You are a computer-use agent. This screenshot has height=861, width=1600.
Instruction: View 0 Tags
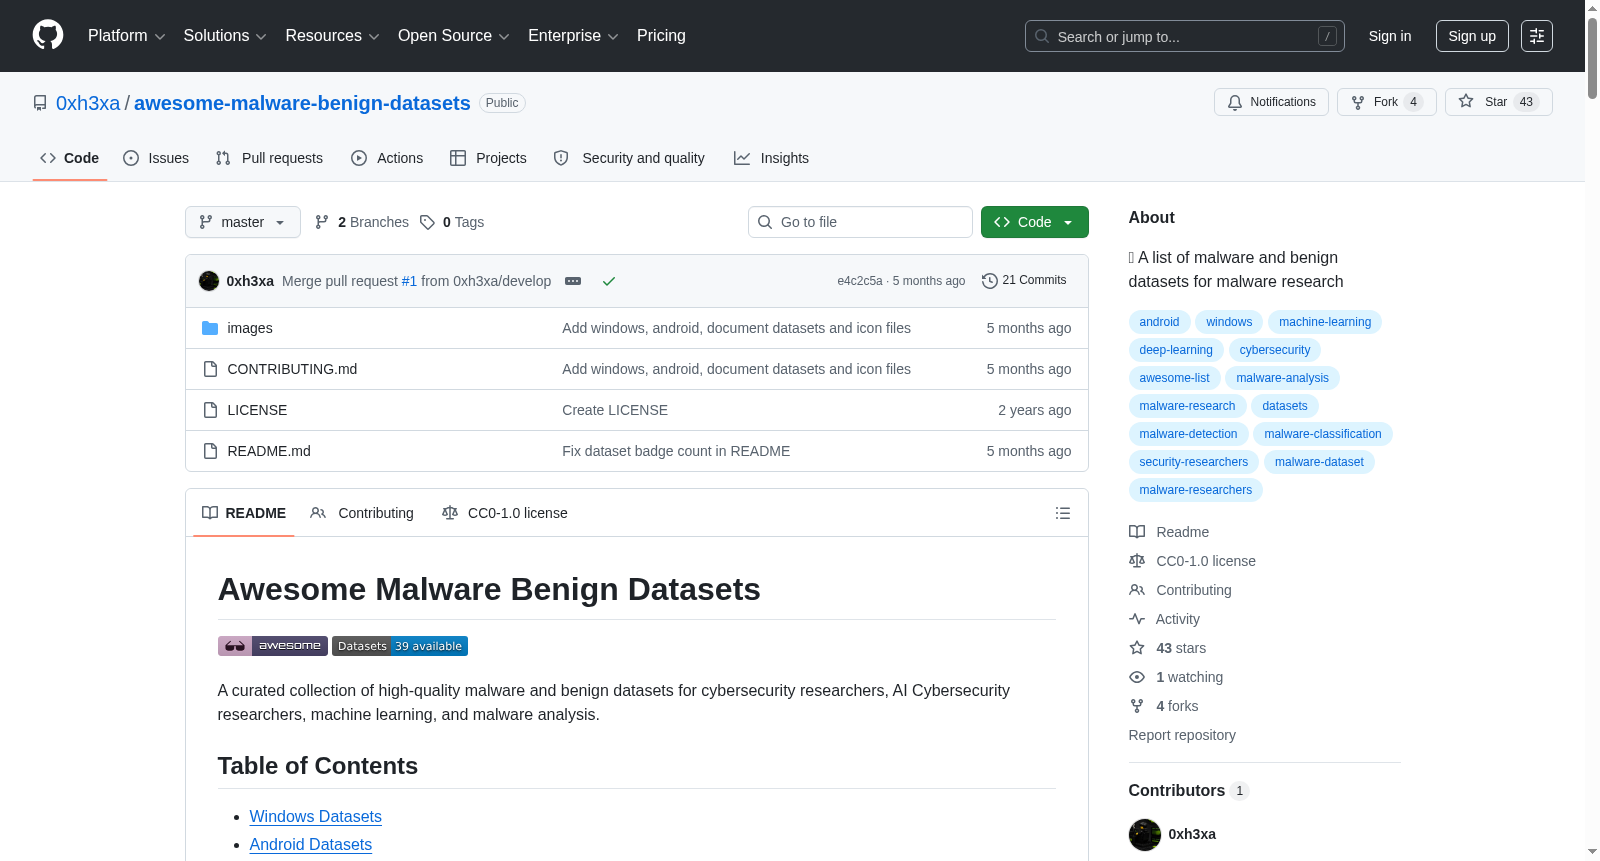pyautogui.click(x=452, y=222)
